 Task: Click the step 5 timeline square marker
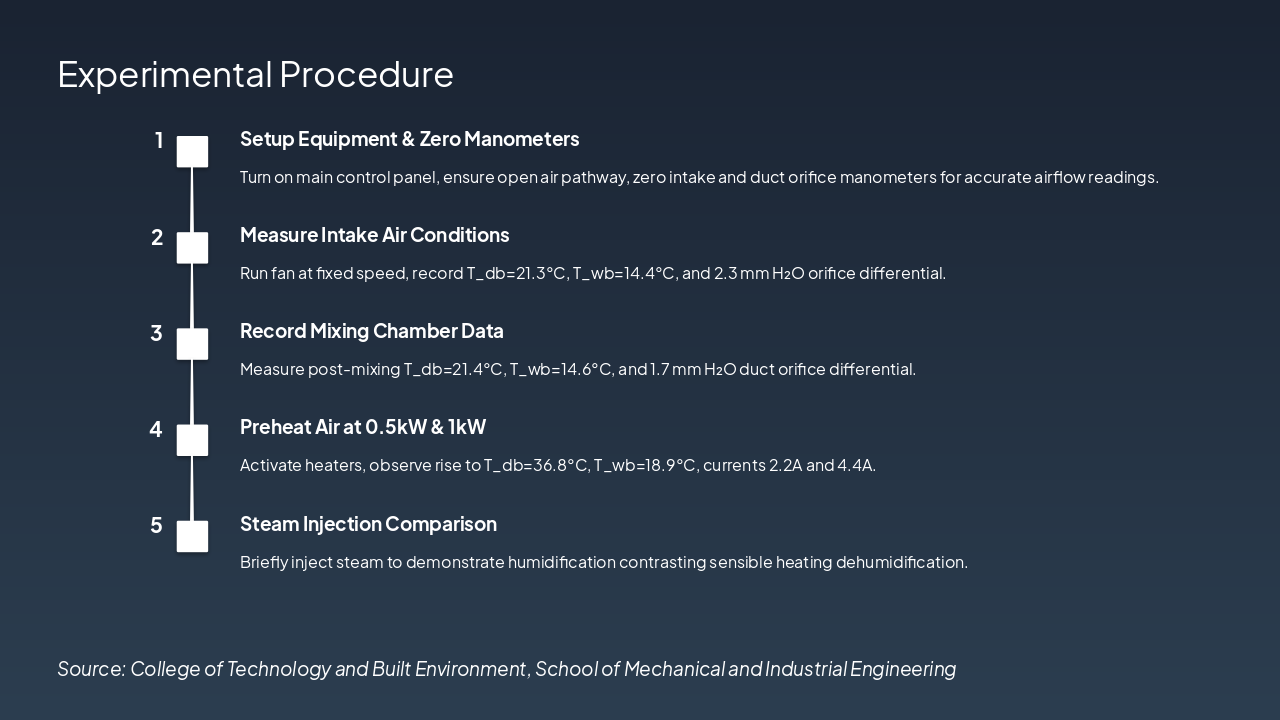click(x=192, y=536)
